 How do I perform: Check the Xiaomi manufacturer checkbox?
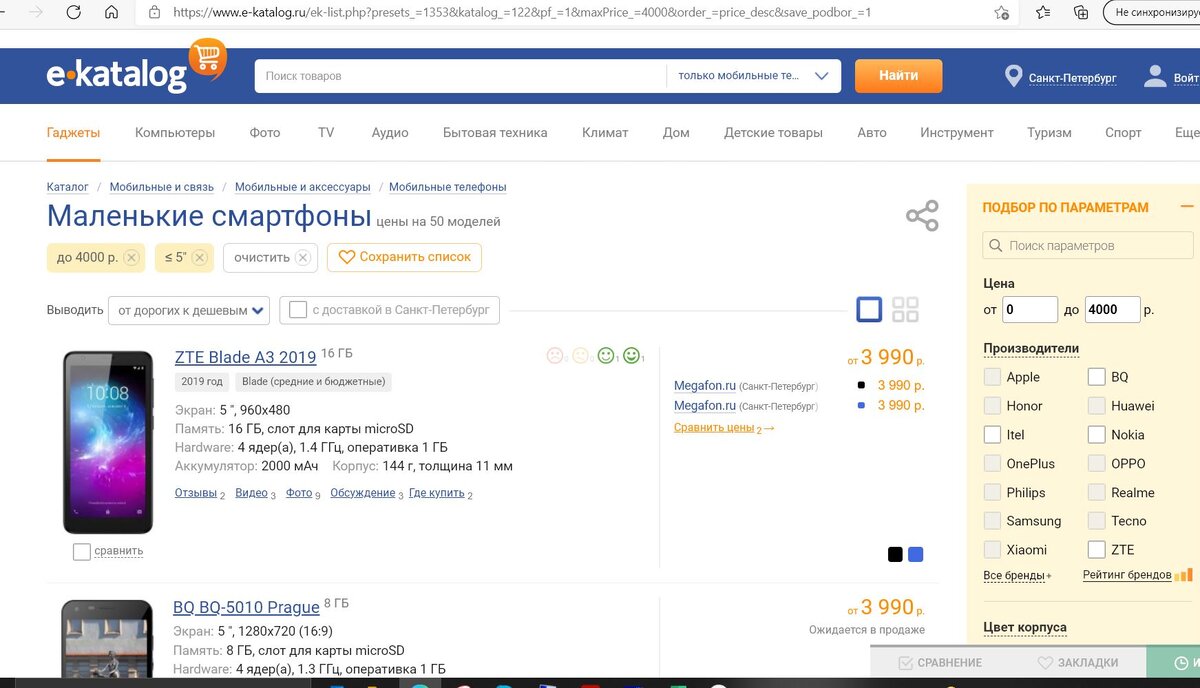pyautogui.click(x=992, y=550)
